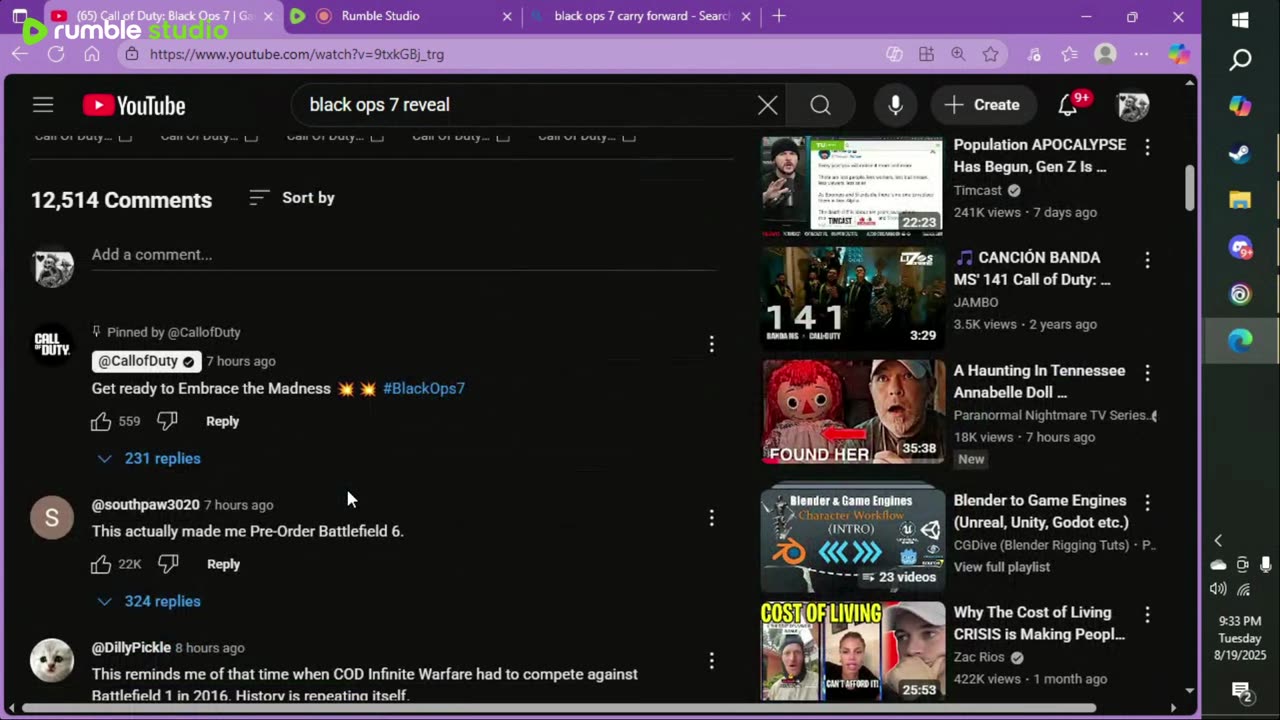This screenshot has height=720, width=1280.
Task: Go to the Edge home page button
Action: click(92, 54)
